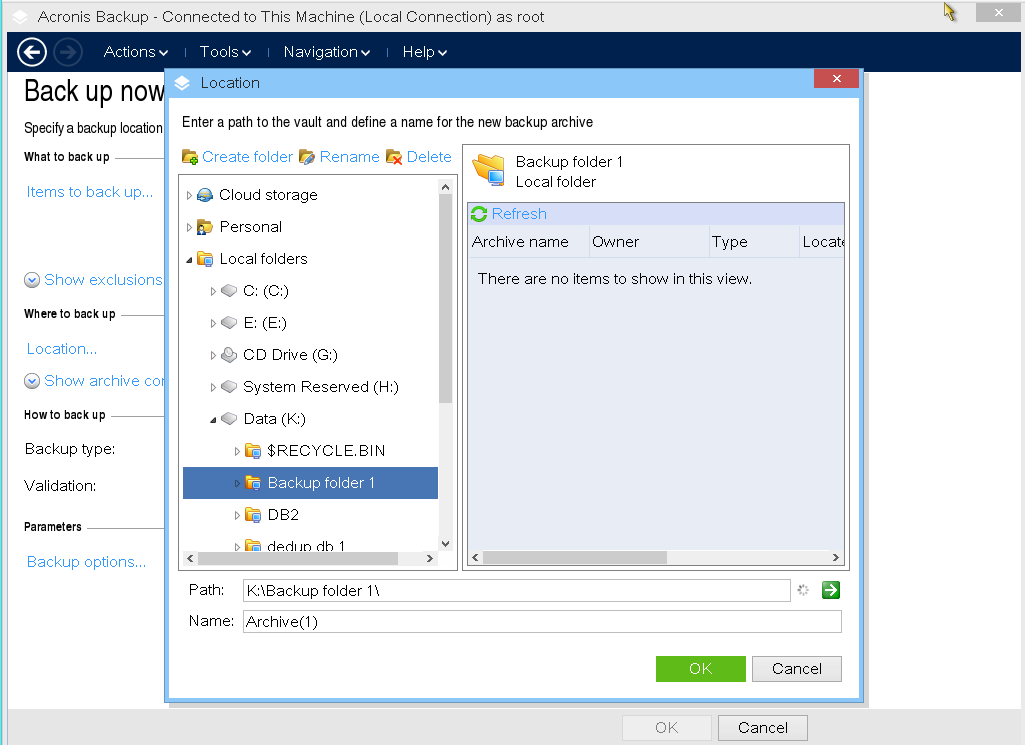Click the Acronis Backup app icon in title bar
This screenshot has height=745, width=1025.
[20, 17]
